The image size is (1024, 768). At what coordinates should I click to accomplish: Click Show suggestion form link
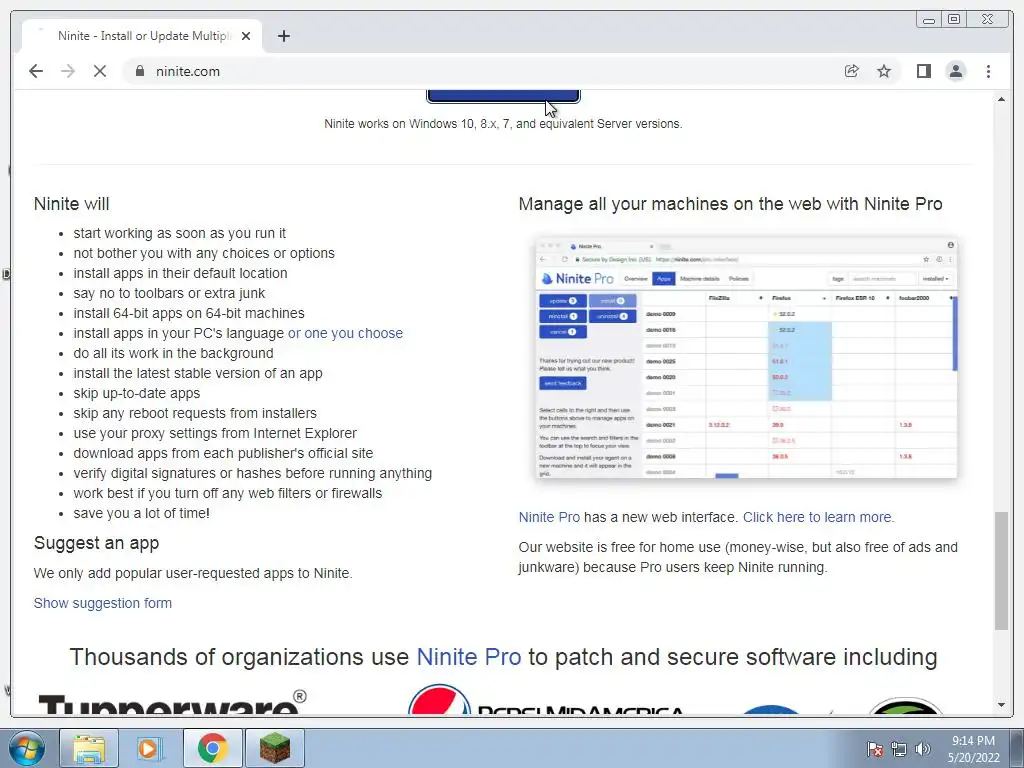pos(103,603)
